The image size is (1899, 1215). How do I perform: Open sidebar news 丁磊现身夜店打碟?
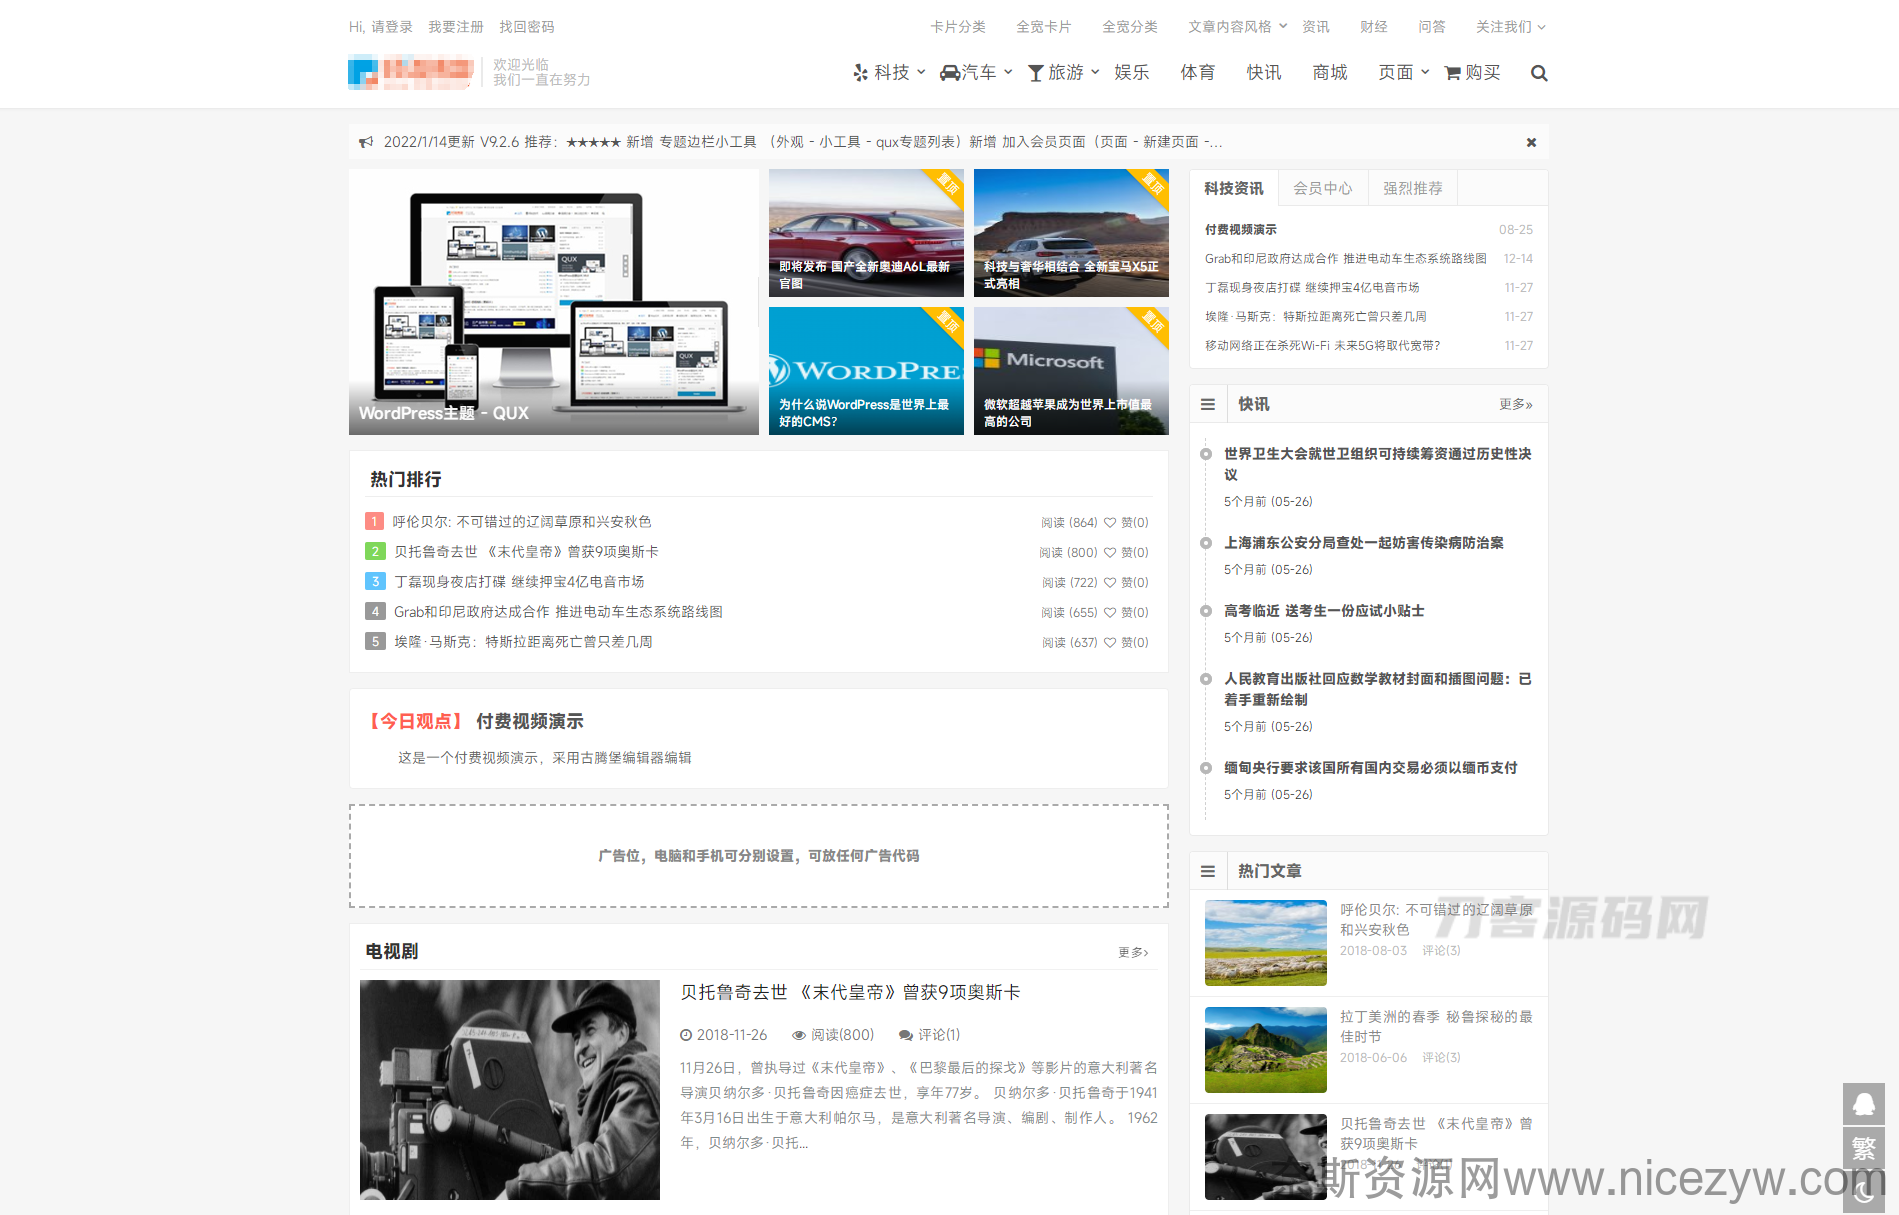tap(1312, 288)
